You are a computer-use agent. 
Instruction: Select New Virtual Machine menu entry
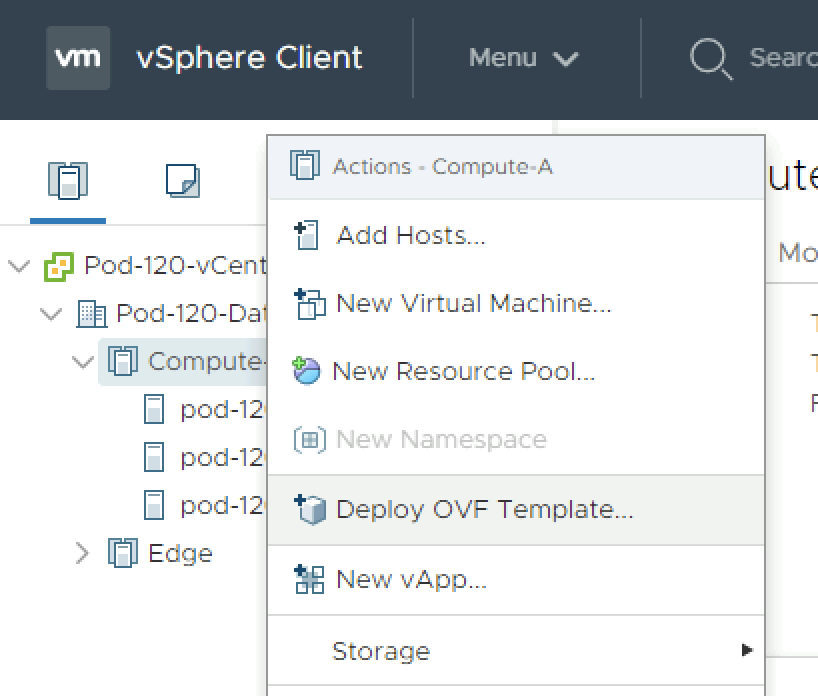pos(473,304)
